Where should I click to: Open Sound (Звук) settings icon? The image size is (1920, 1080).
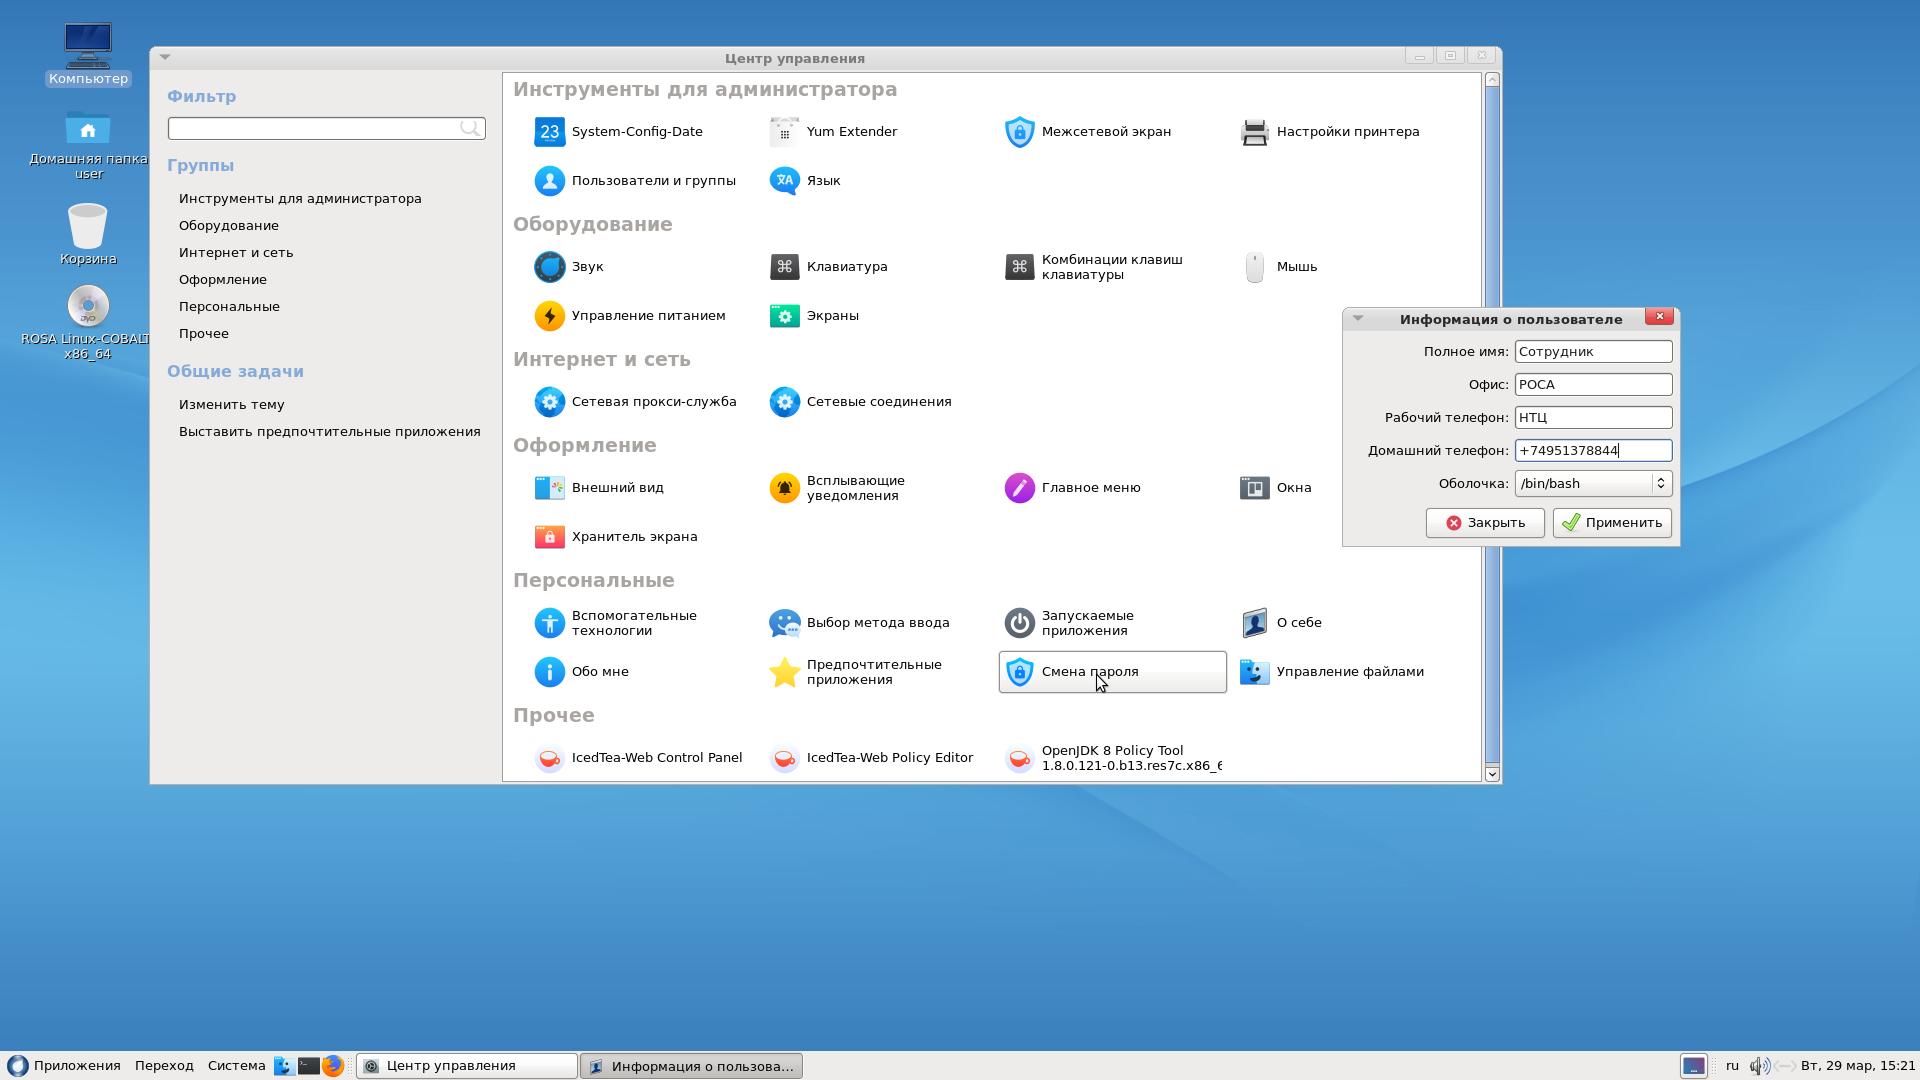tap(549, 267)
